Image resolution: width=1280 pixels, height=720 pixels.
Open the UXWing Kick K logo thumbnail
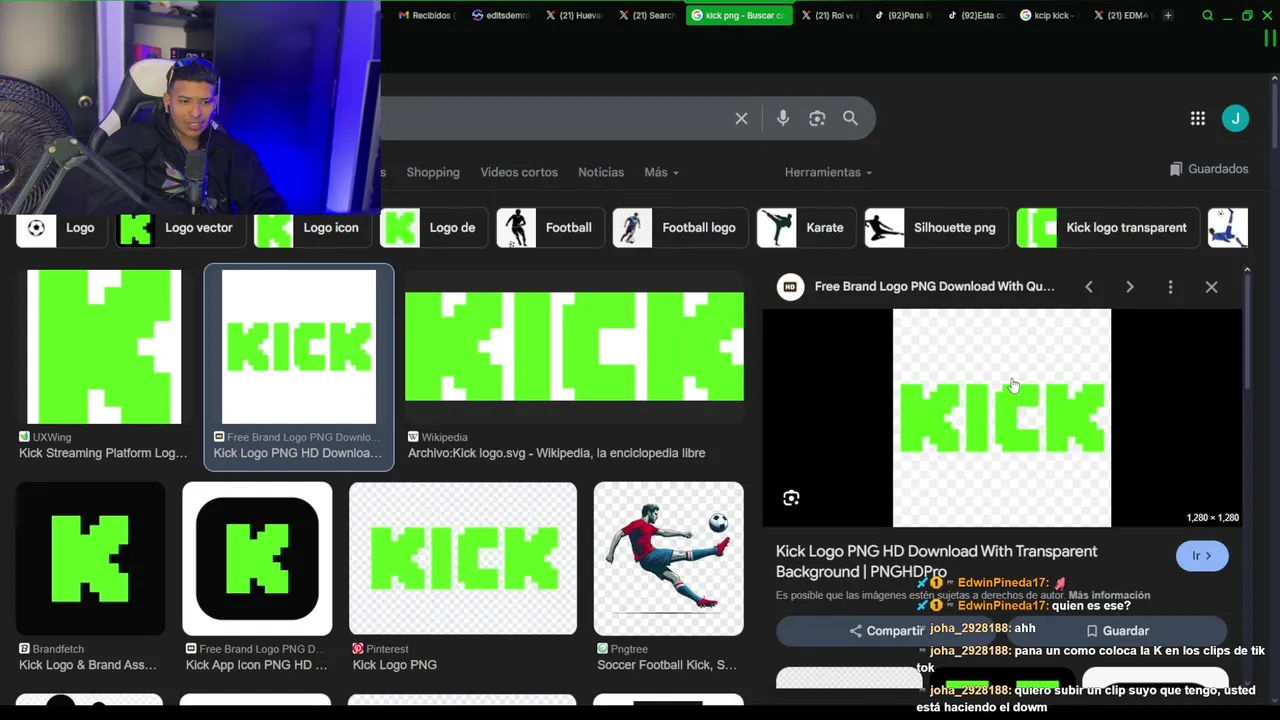point(104,347)
